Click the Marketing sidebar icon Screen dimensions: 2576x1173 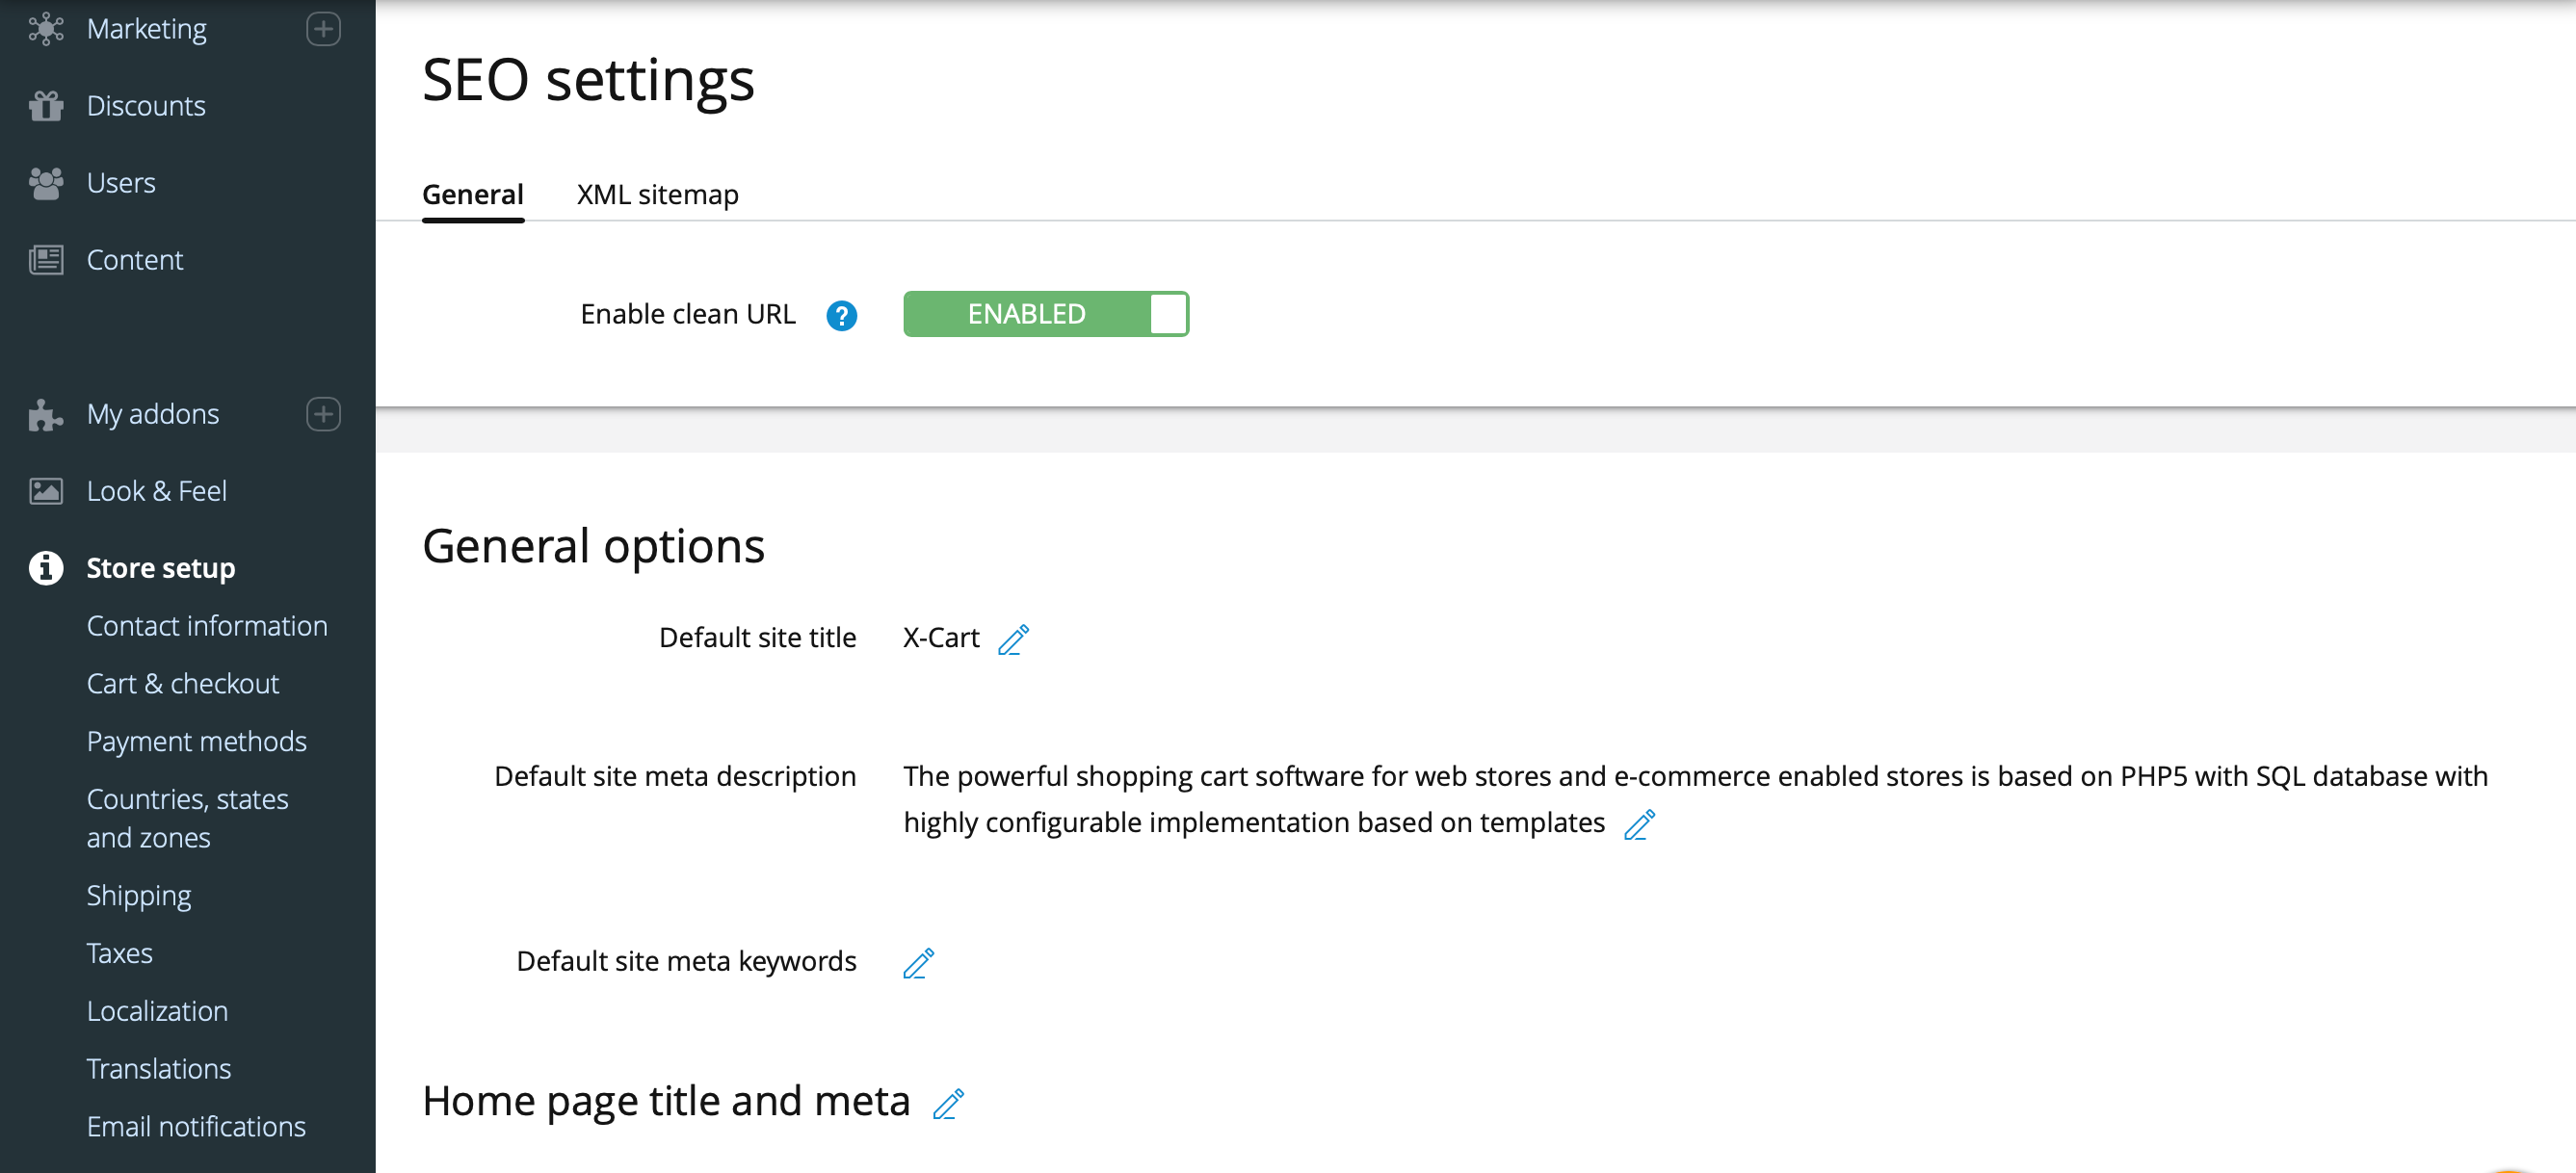click(x=46, y=29)
